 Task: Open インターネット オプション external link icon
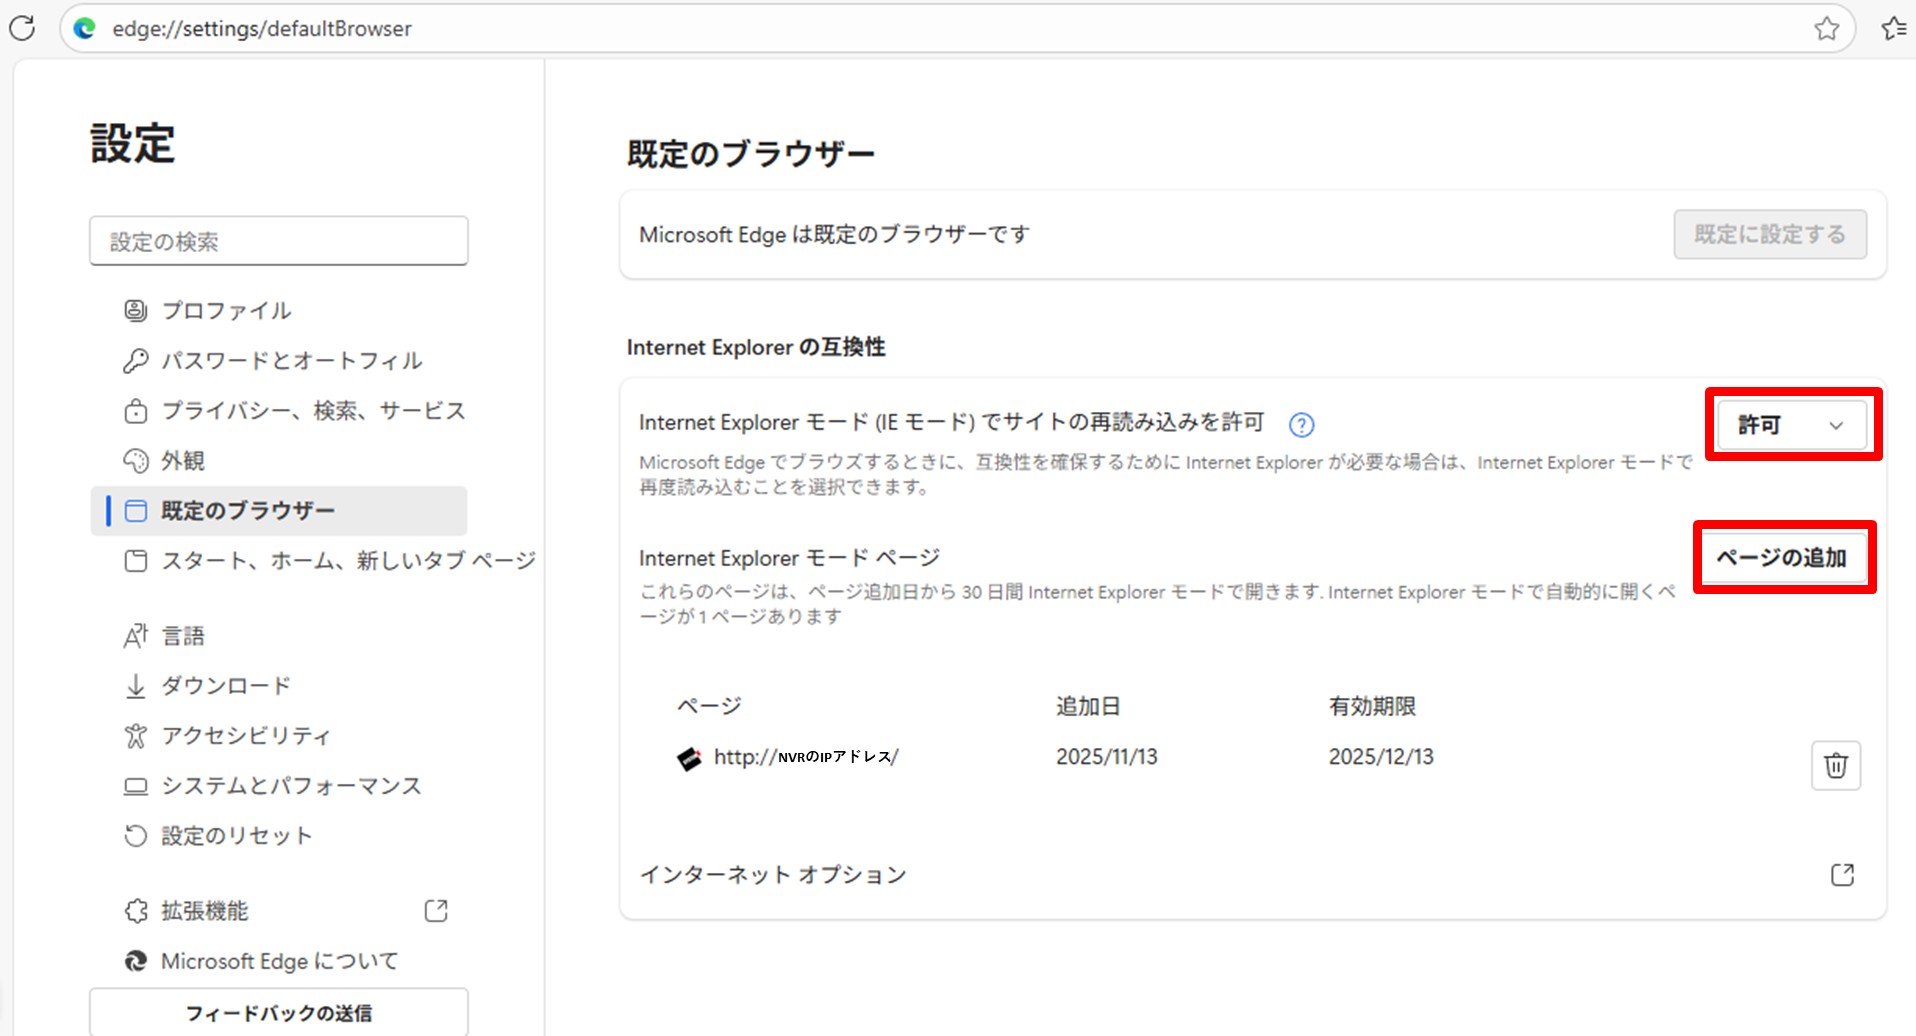coord(1842,875)
